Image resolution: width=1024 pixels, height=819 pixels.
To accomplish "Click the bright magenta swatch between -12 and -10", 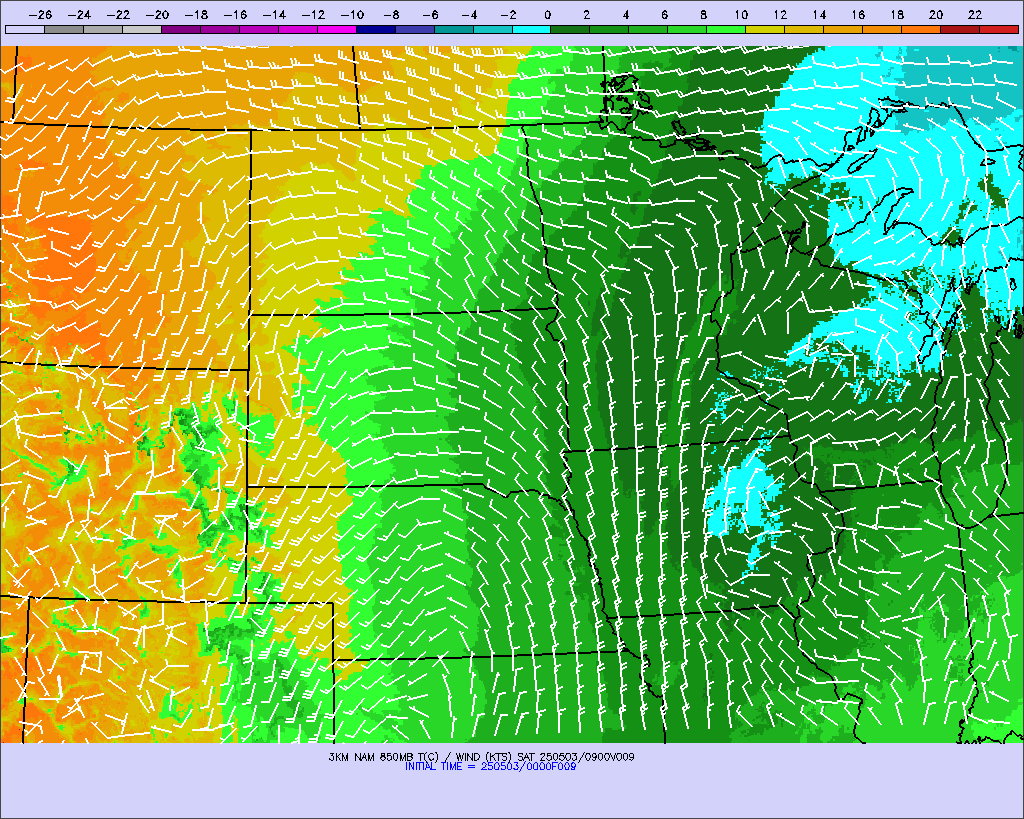I will click(337, 29).
